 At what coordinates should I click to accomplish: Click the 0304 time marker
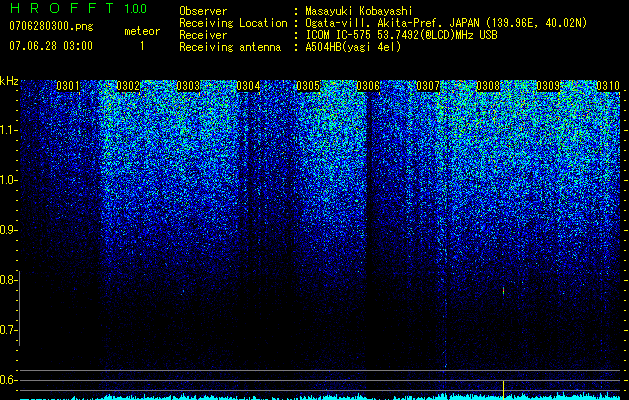point(248,86)
